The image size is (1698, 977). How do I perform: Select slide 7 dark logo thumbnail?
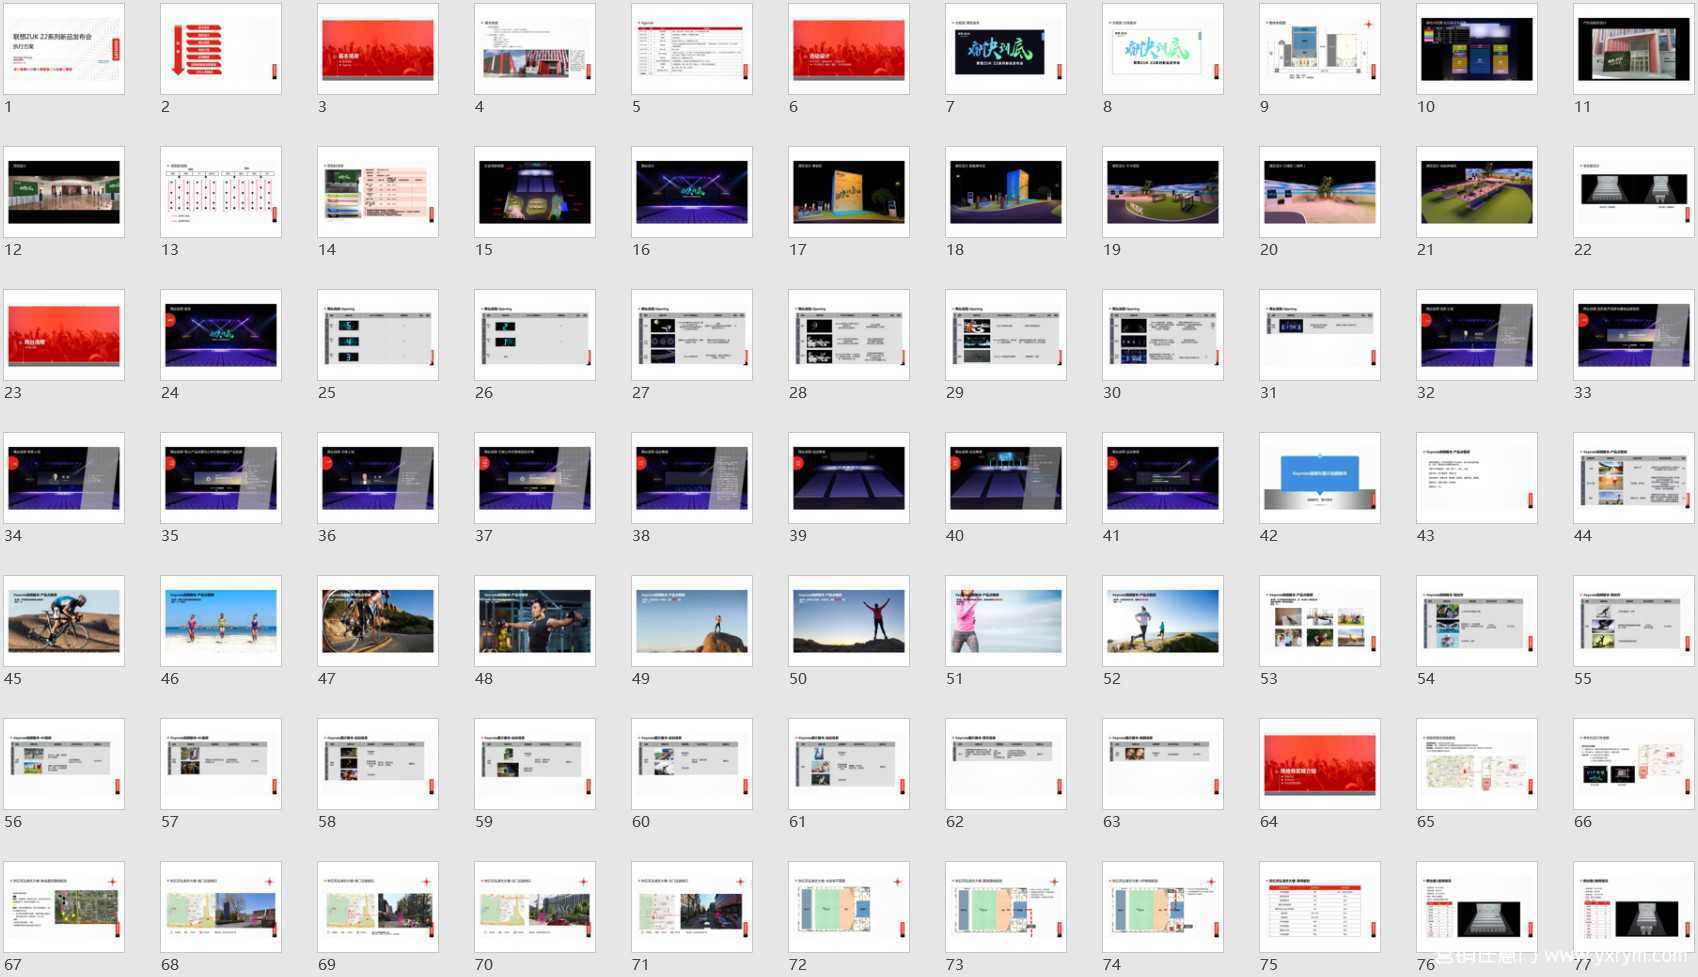(1006, 49)
